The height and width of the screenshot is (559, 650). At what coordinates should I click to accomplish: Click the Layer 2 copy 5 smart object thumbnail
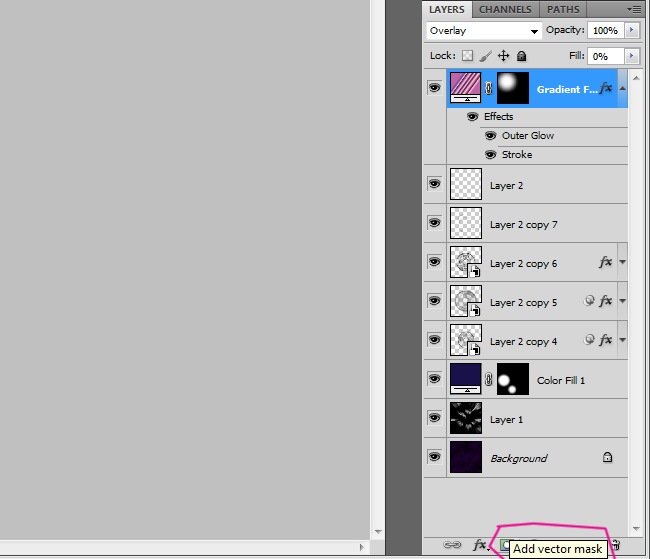tap(466, 301)
